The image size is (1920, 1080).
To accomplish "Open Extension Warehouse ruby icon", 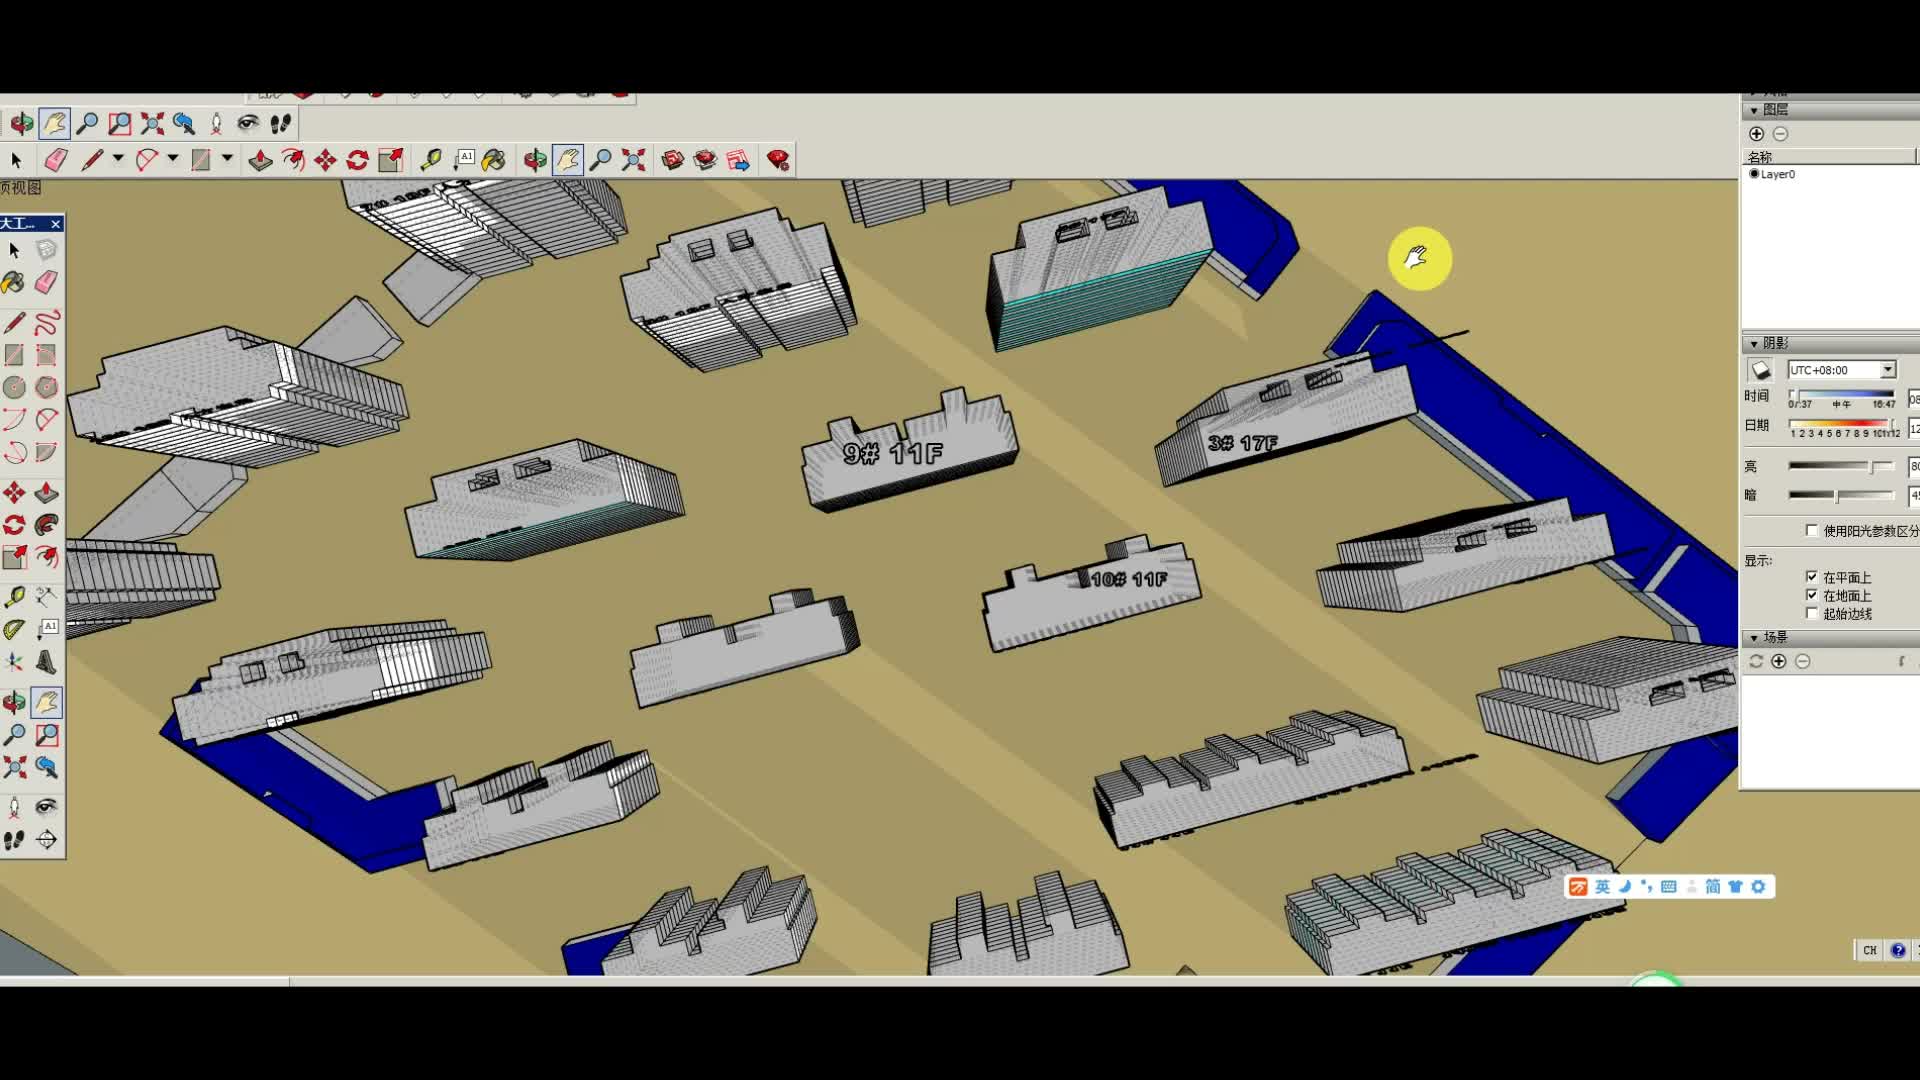I will [x=778, y=160].
